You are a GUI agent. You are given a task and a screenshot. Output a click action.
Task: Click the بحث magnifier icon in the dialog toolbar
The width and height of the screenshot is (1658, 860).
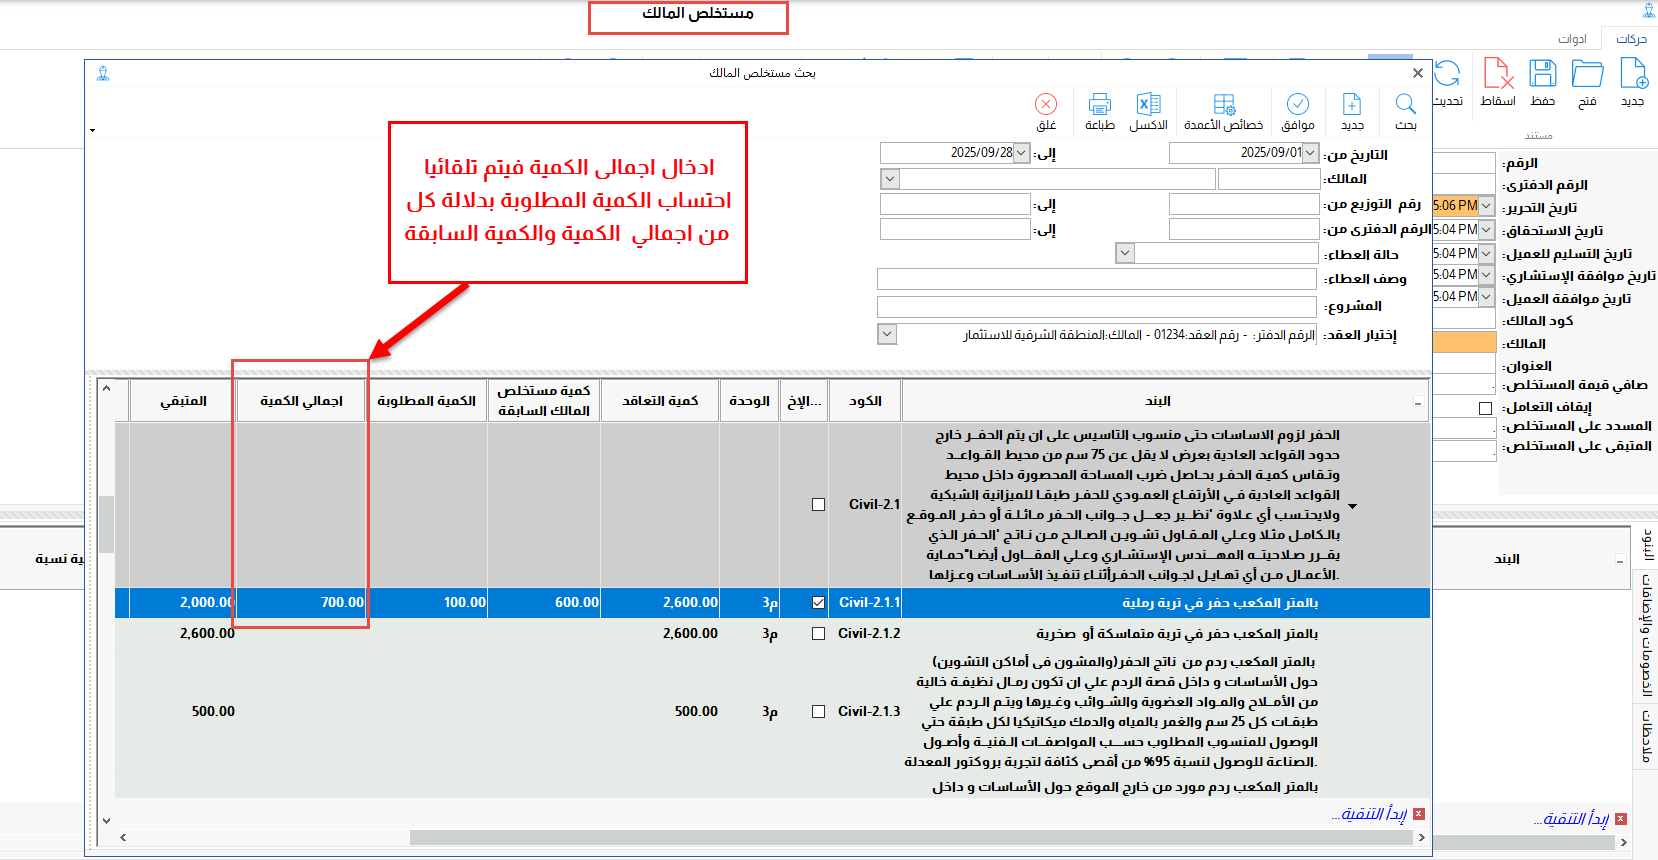[x=1405, y=105]
